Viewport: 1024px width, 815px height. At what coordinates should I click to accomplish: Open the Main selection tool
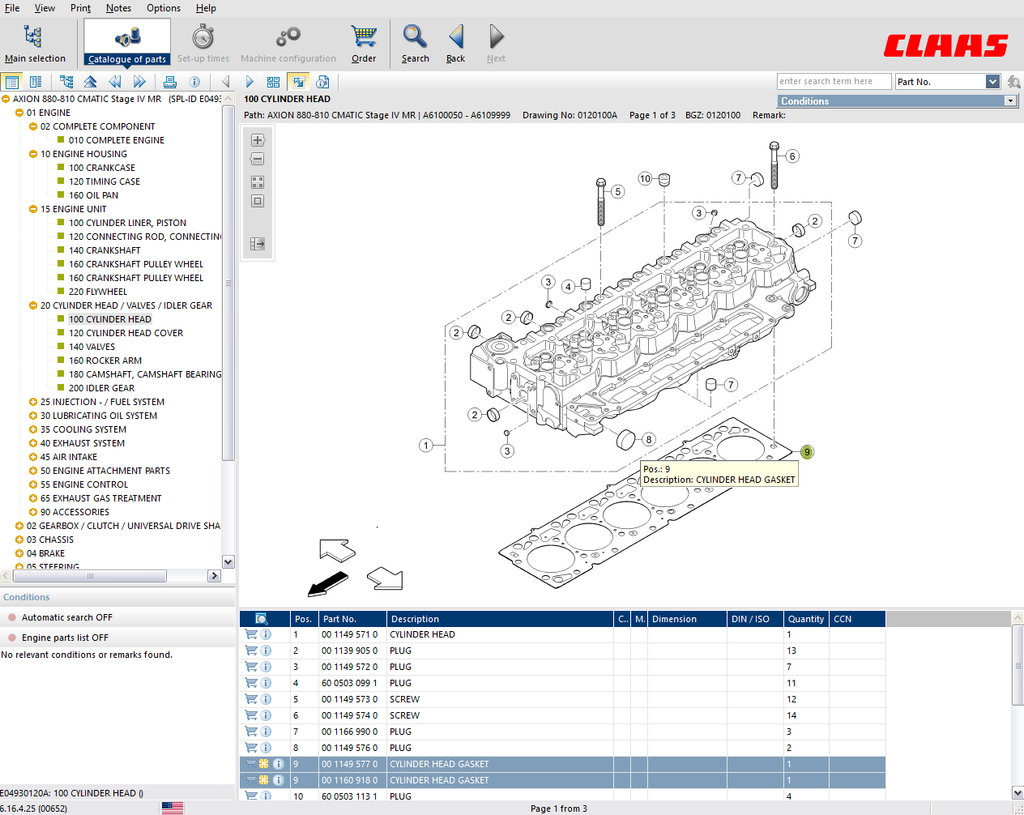point(35,44)
